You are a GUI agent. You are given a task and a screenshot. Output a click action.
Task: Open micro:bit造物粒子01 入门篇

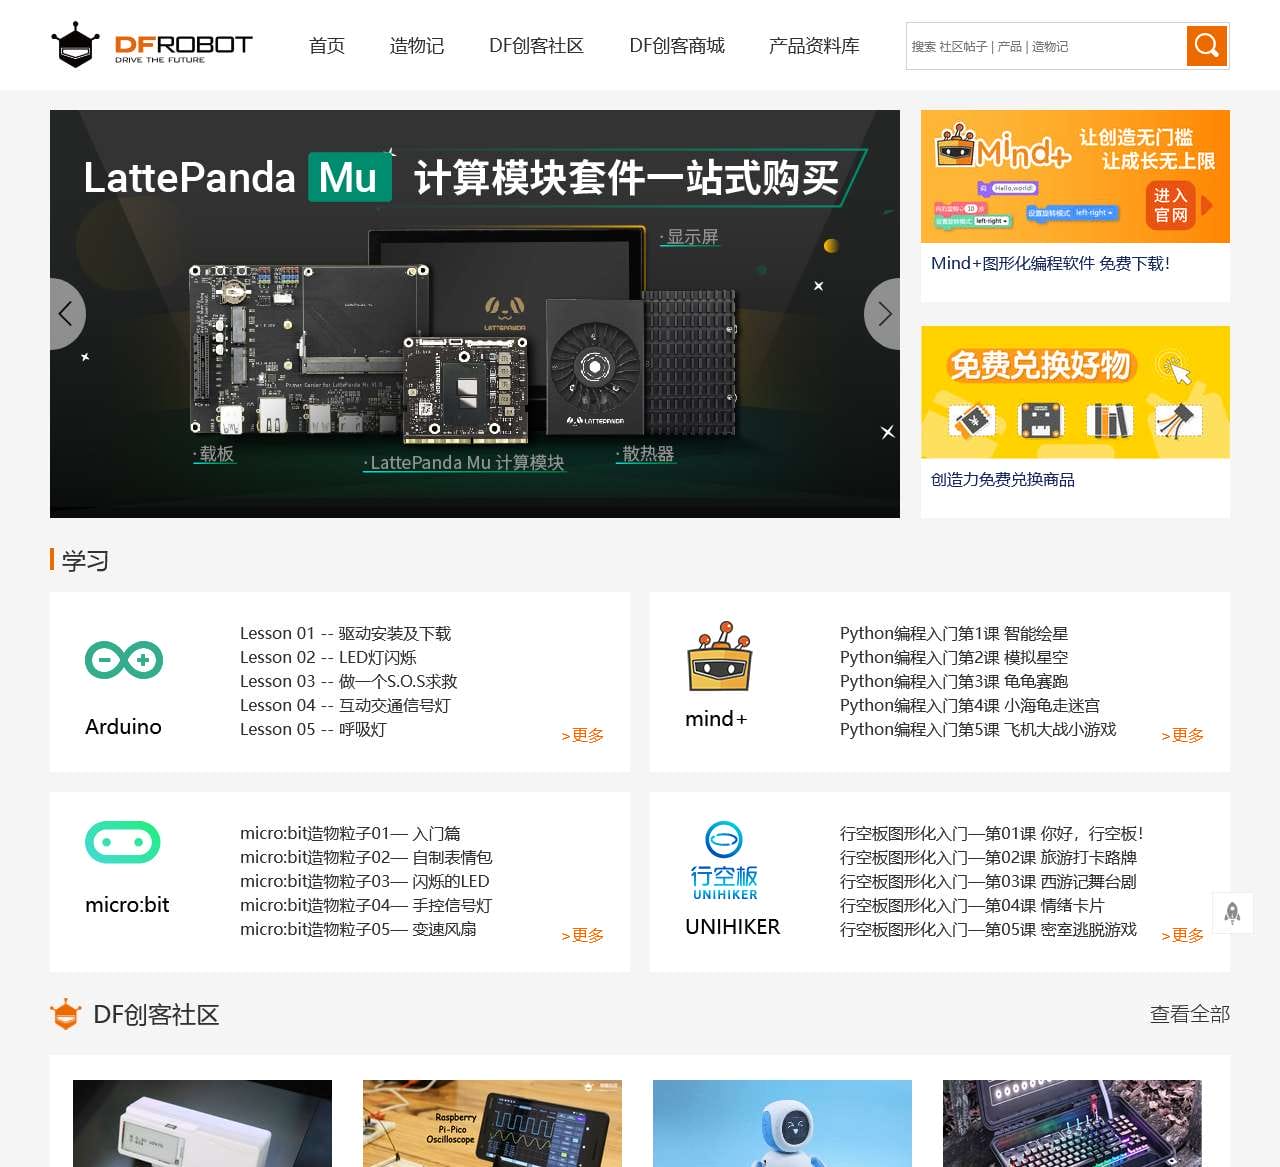tap(350, 833)
